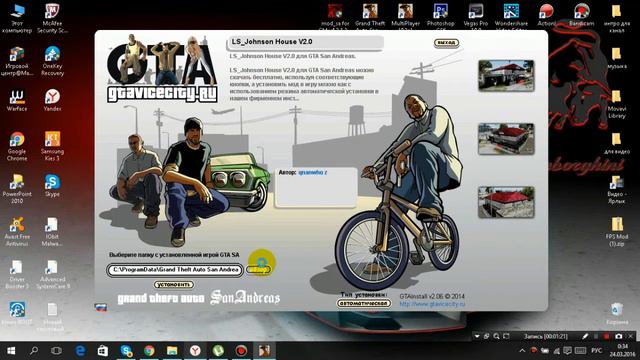The width and height of the screenshot is (640, 360).
Task: Expand hidden system tray icons chevron
Action: pyautogui.click(x=522, y=351)
